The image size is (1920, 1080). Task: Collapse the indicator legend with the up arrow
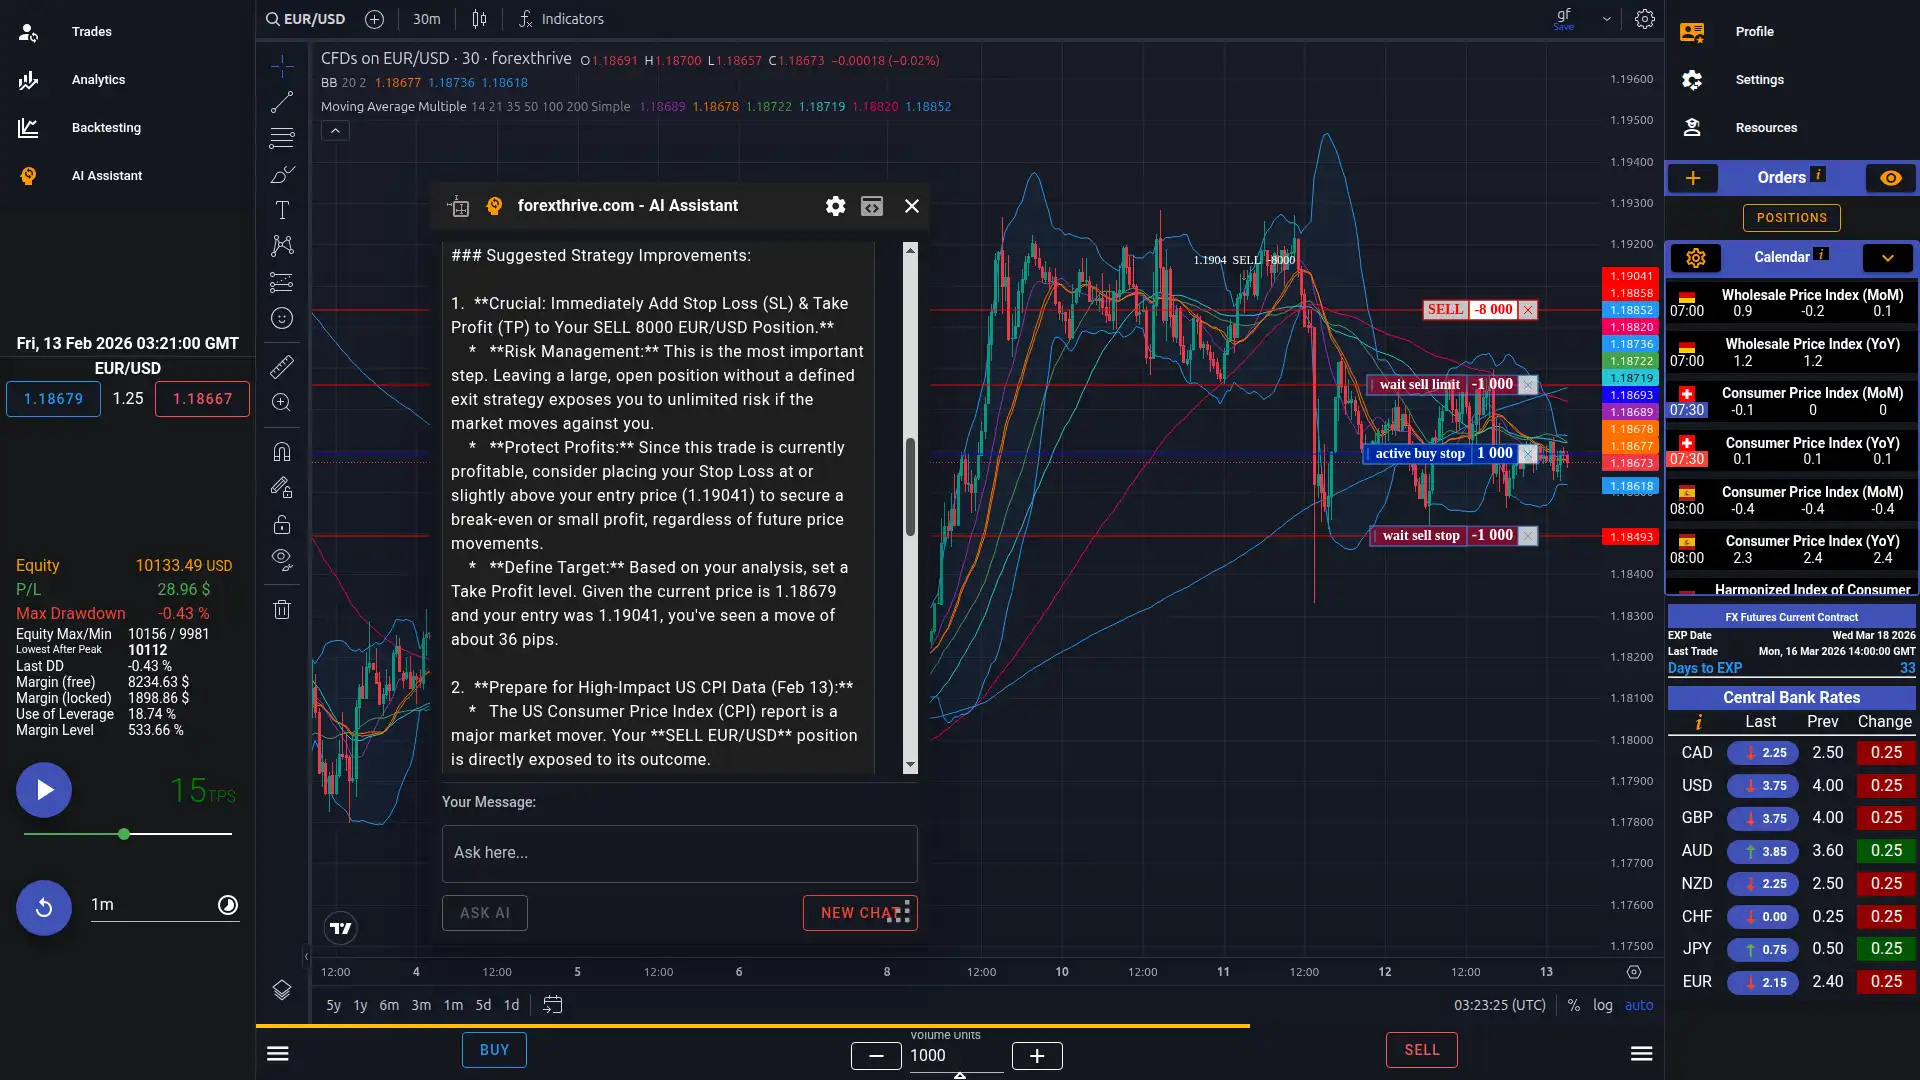(x=335, y=130)
